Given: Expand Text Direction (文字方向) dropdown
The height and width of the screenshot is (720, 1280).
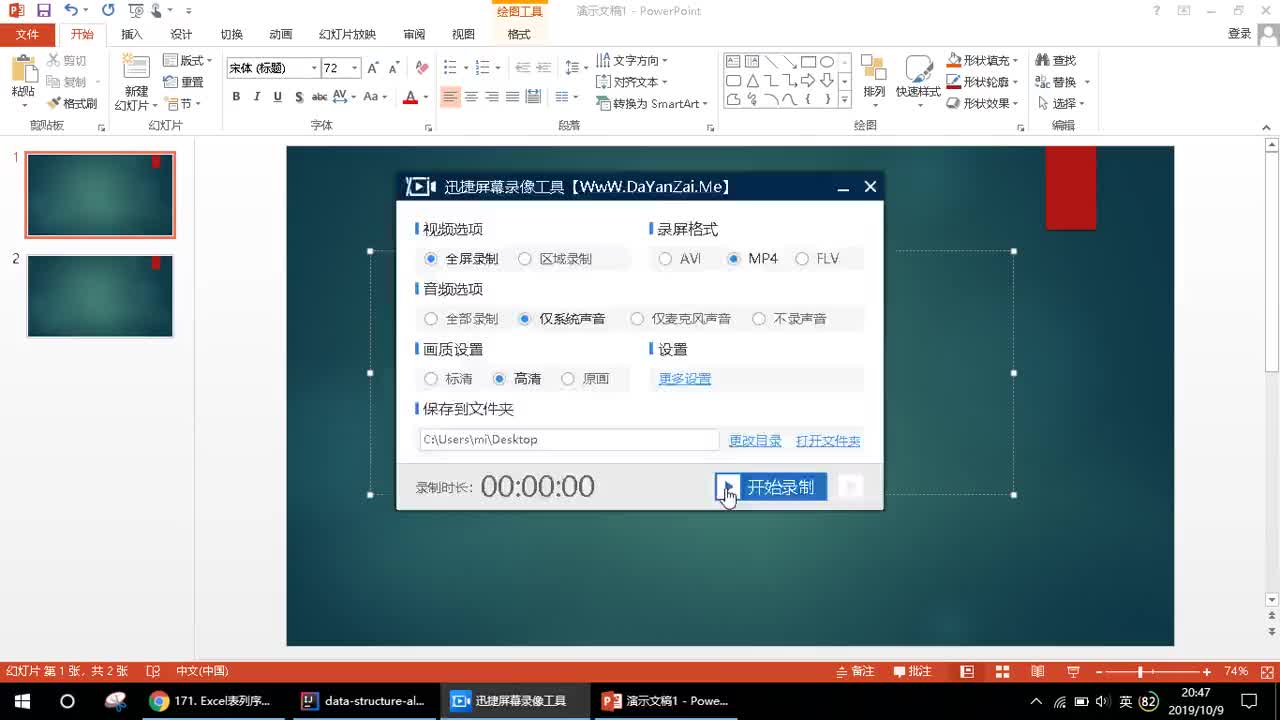Looking at the screenshot, I should tap(632, 61).
